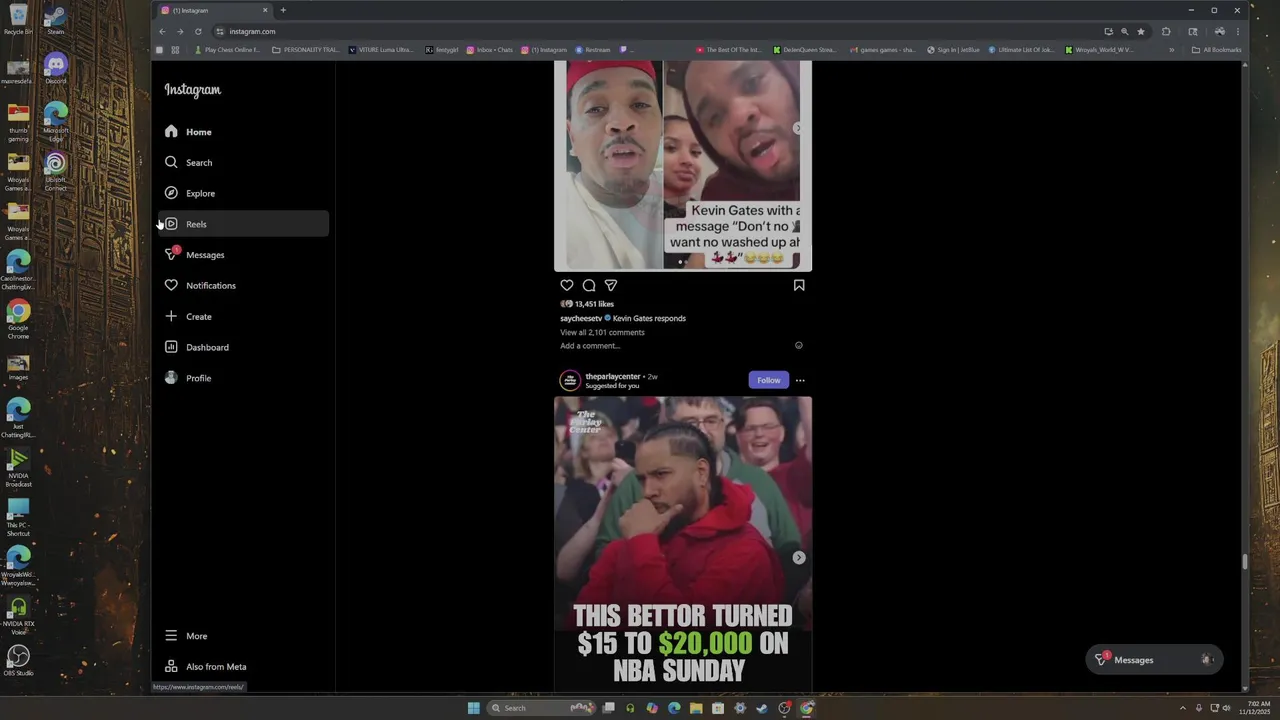
Task: Share the saycheesetv post with the share icon
Action: pos(611,285)
